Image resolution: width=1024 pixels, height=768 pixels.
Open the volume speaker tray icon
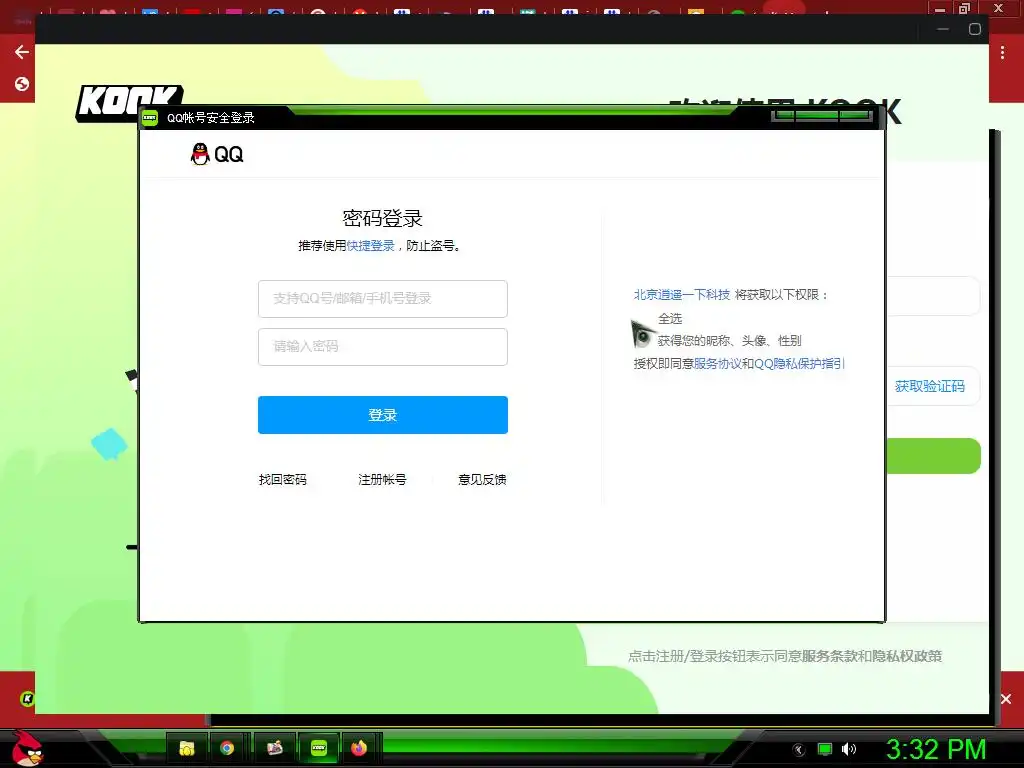pos(849,750)
